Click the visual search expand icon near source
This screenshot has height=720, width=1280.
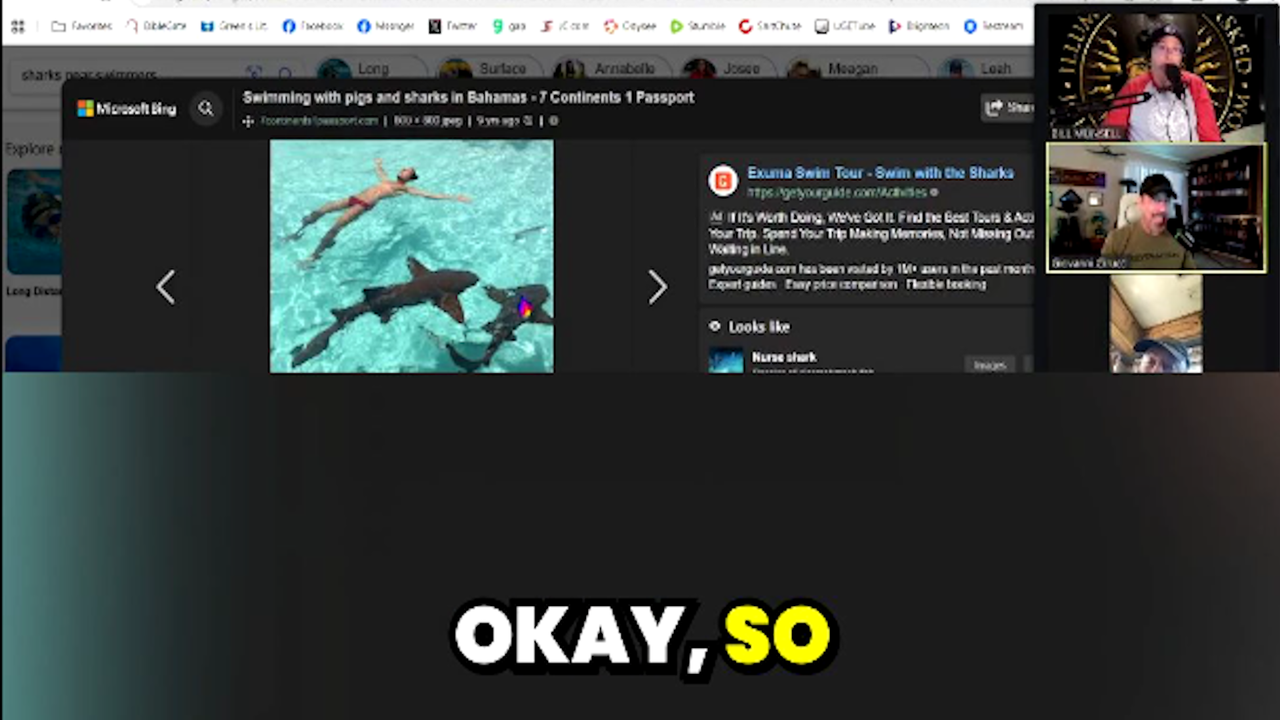(x=248, y=121)
